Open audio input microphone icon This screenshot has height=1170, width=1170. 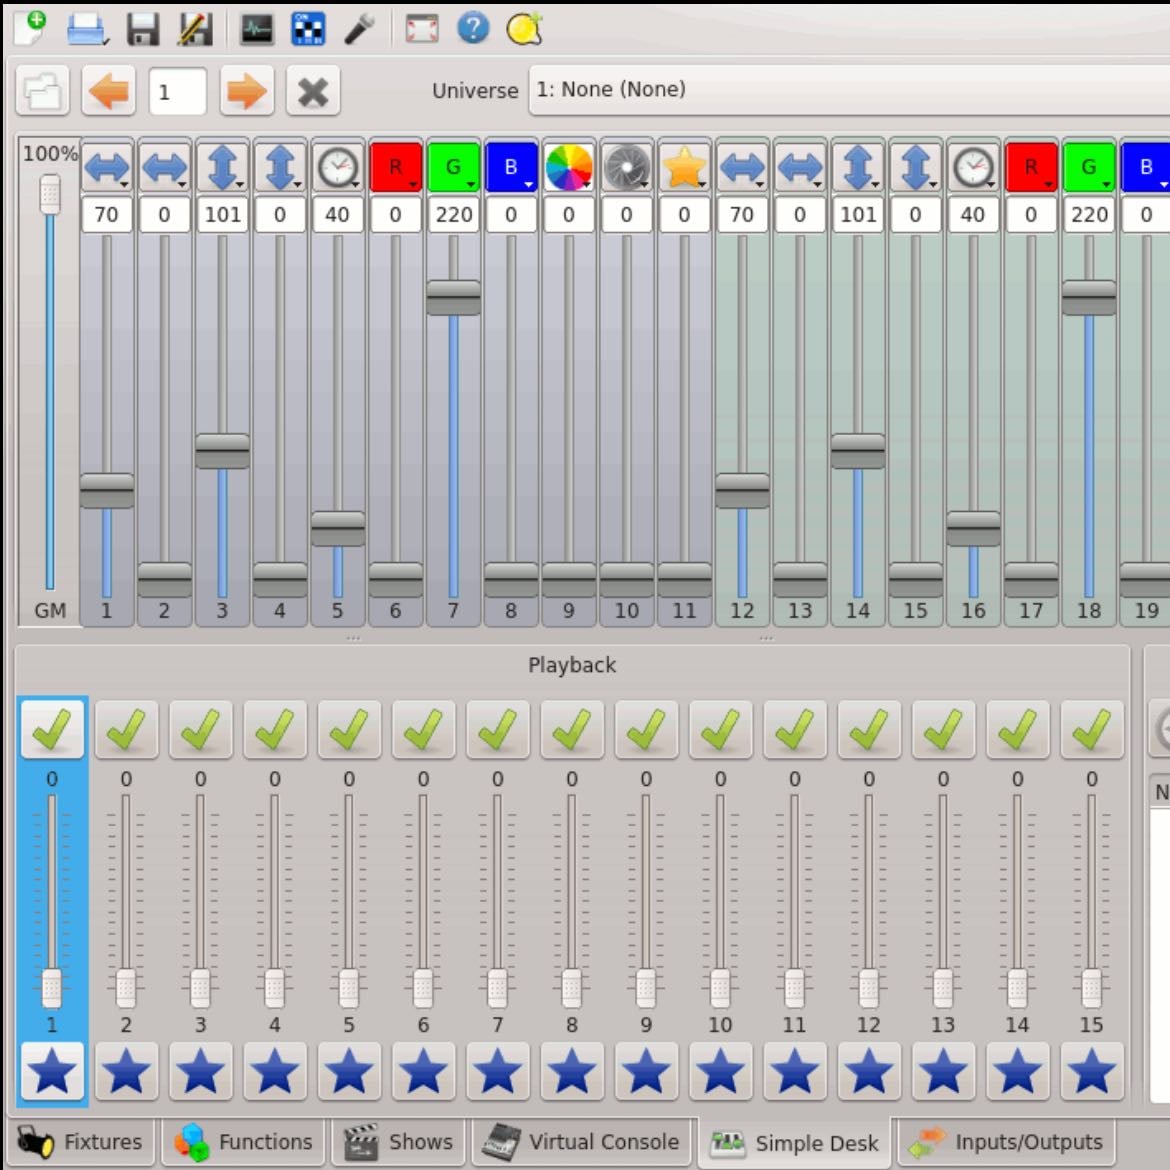[360, 30]
